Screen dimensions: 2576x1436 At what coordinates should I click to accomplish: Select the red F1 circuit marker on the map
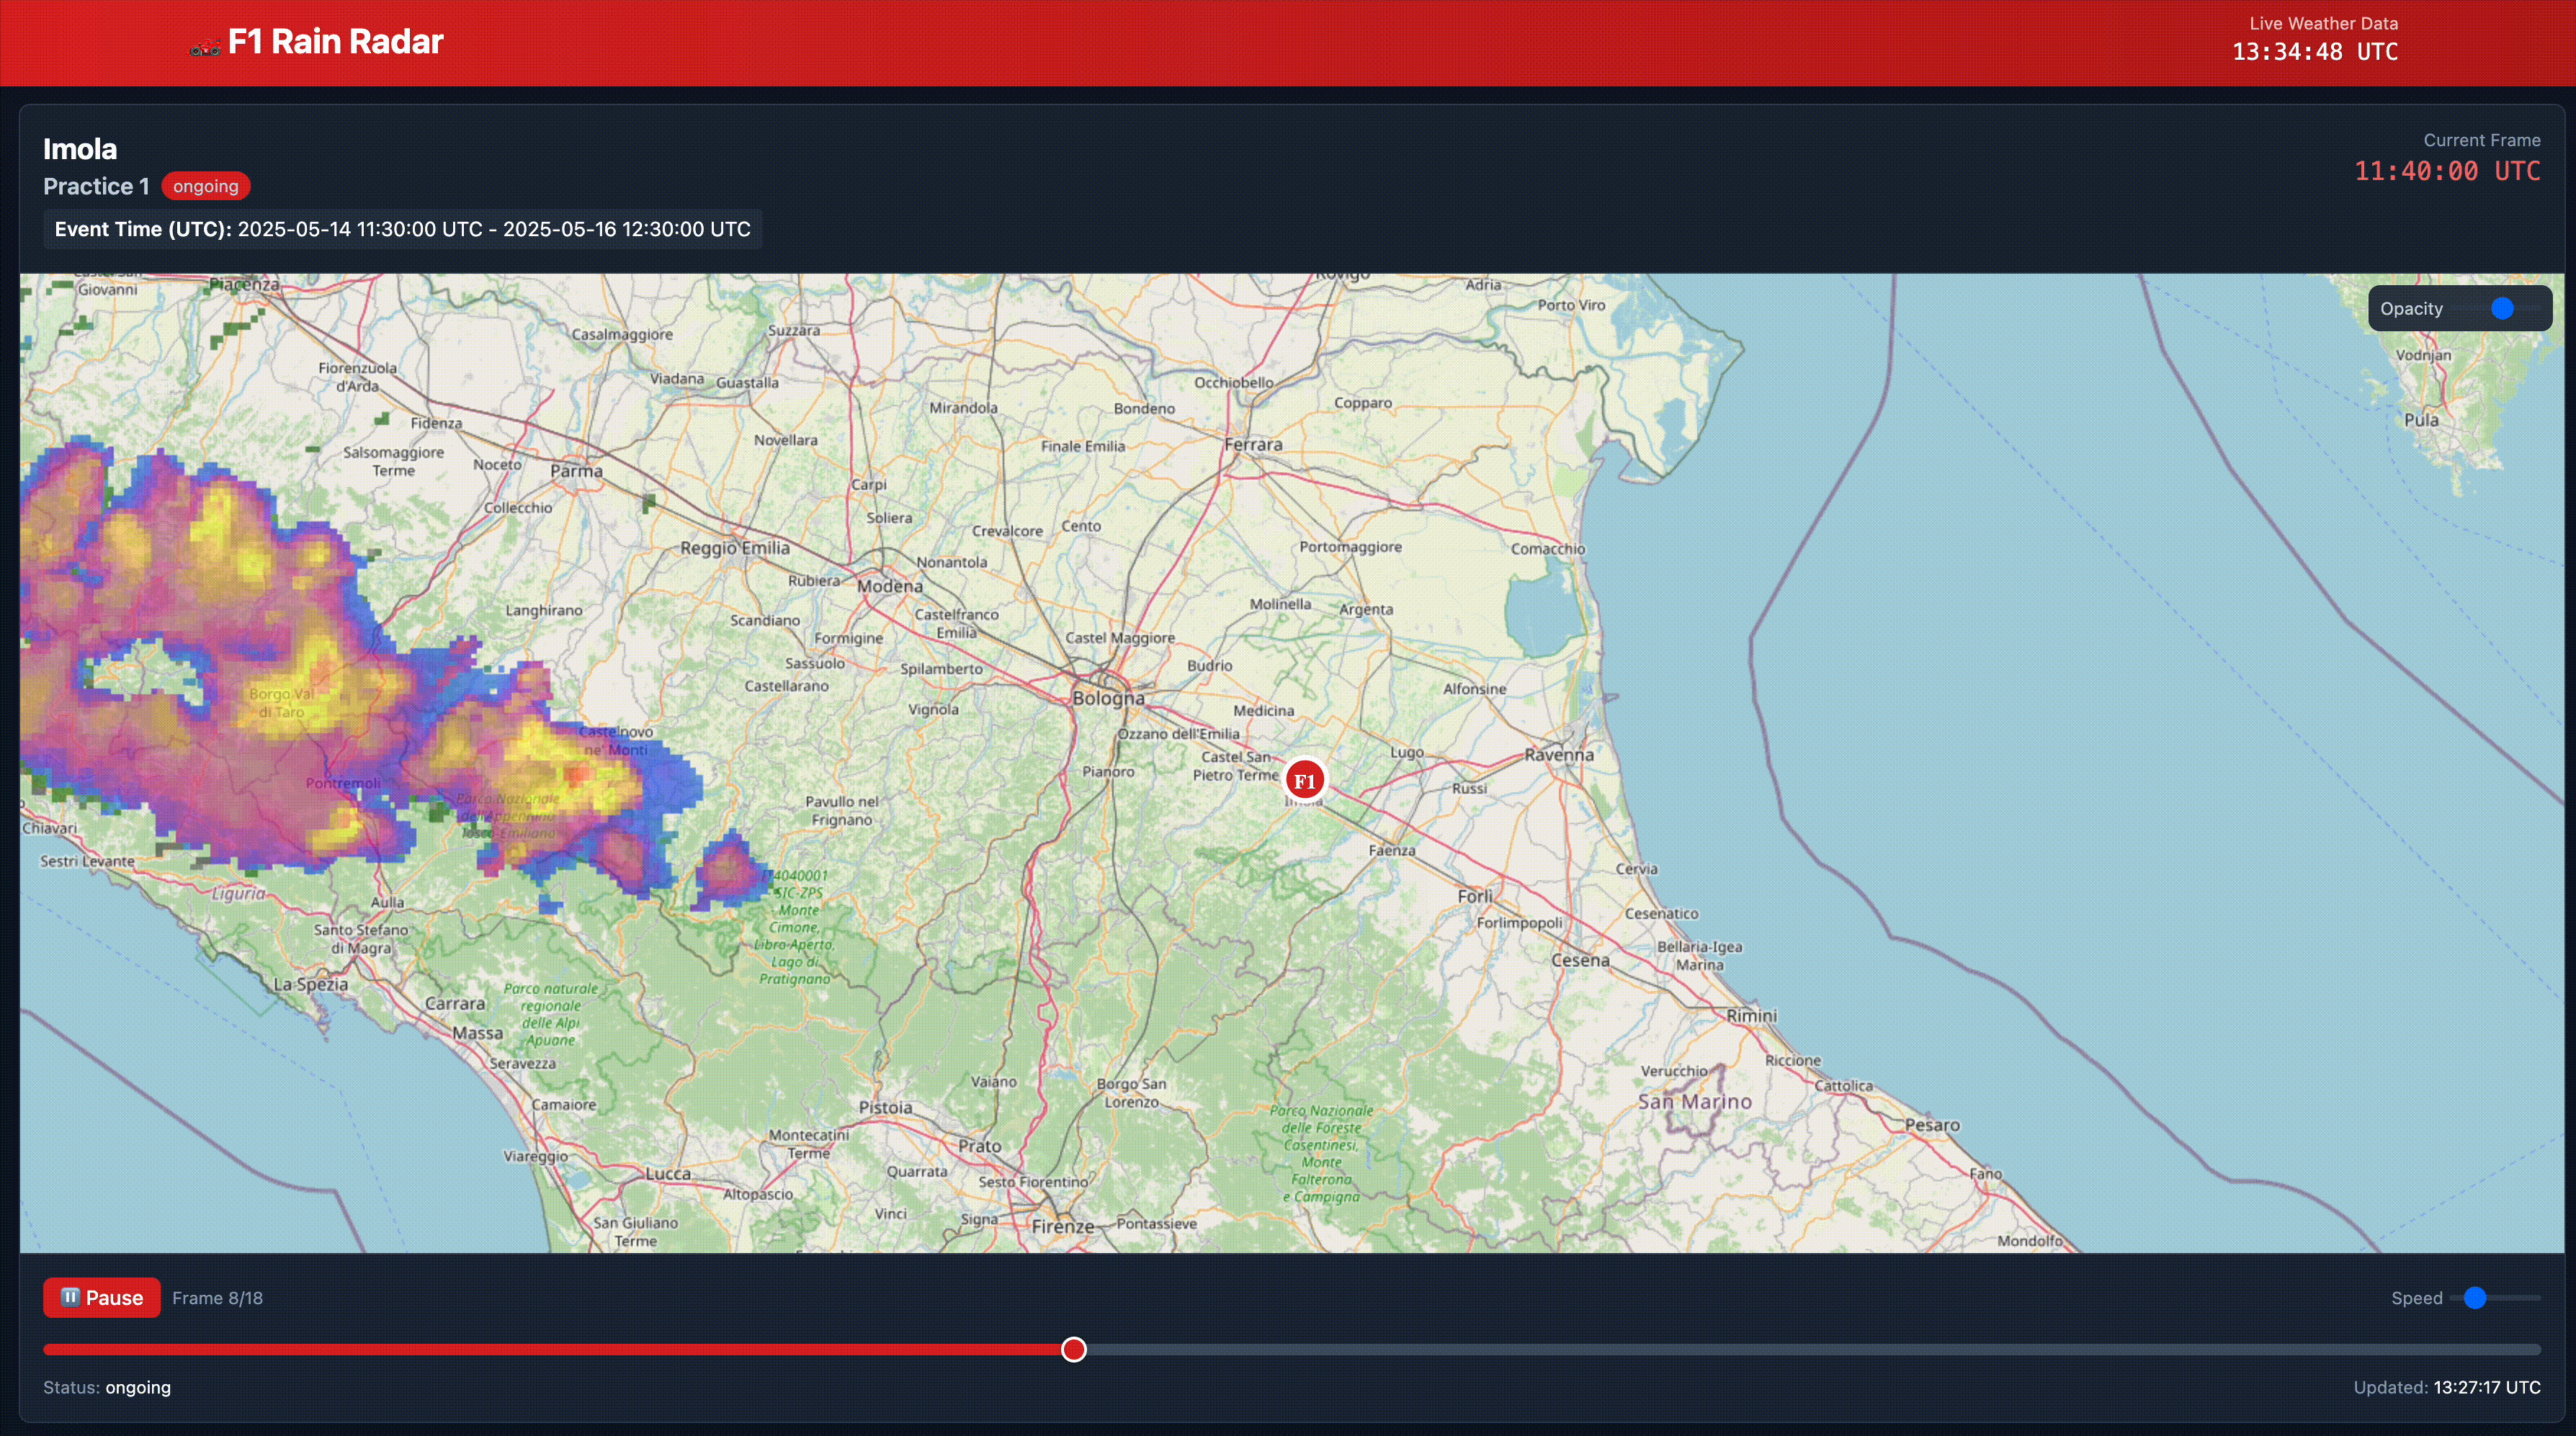click(1305, 779)
